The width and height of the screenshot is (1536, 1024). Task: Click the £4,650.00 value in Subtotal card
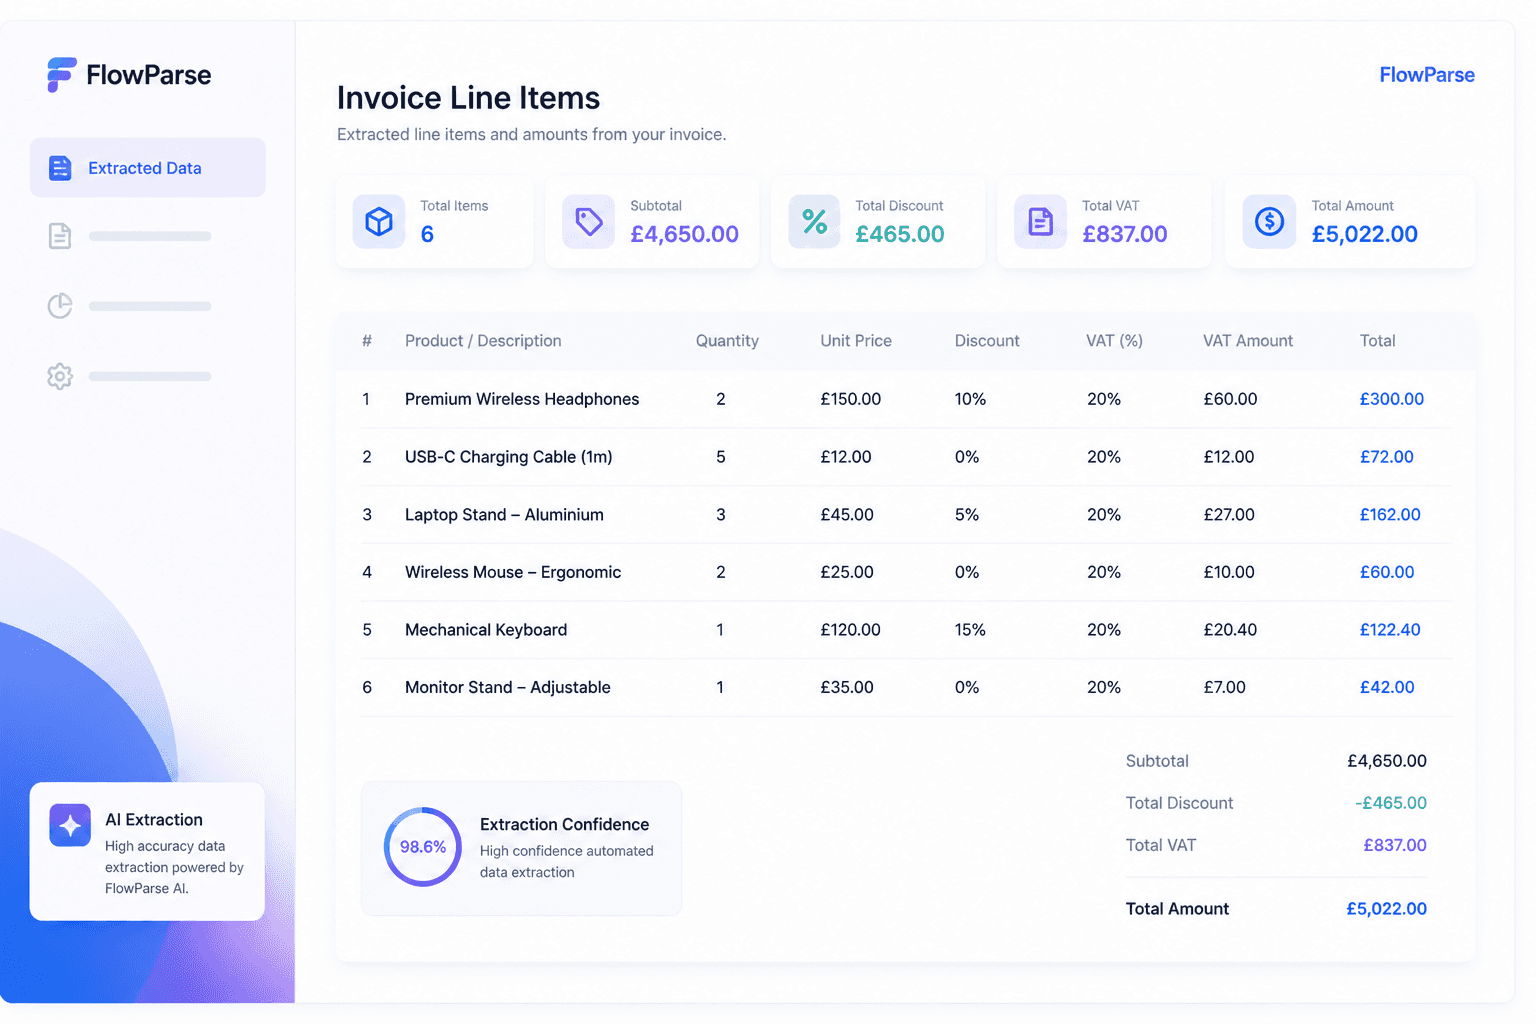[x=684, y=234]
